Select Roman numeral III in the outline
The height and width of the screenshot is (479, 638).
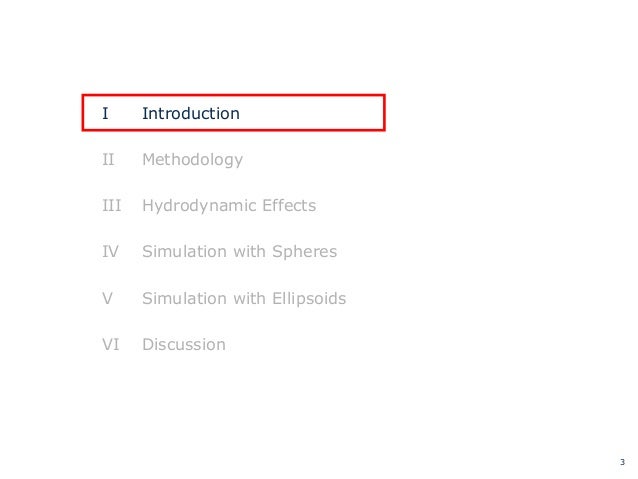(111, 206)
